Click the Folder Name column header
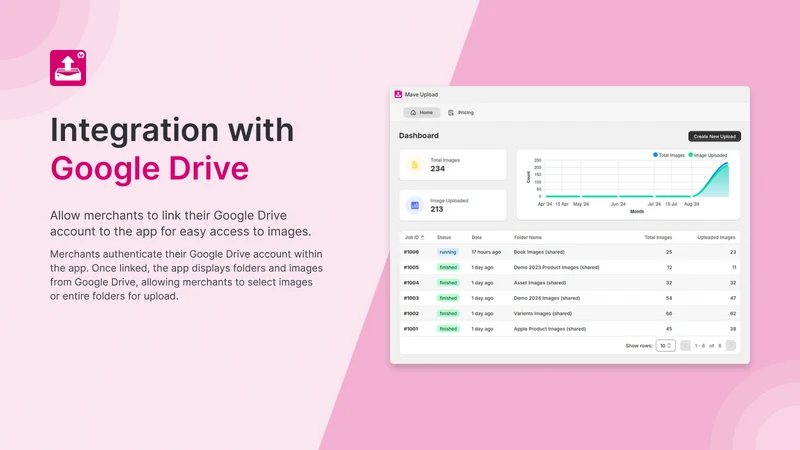 [x=528, y=237]
